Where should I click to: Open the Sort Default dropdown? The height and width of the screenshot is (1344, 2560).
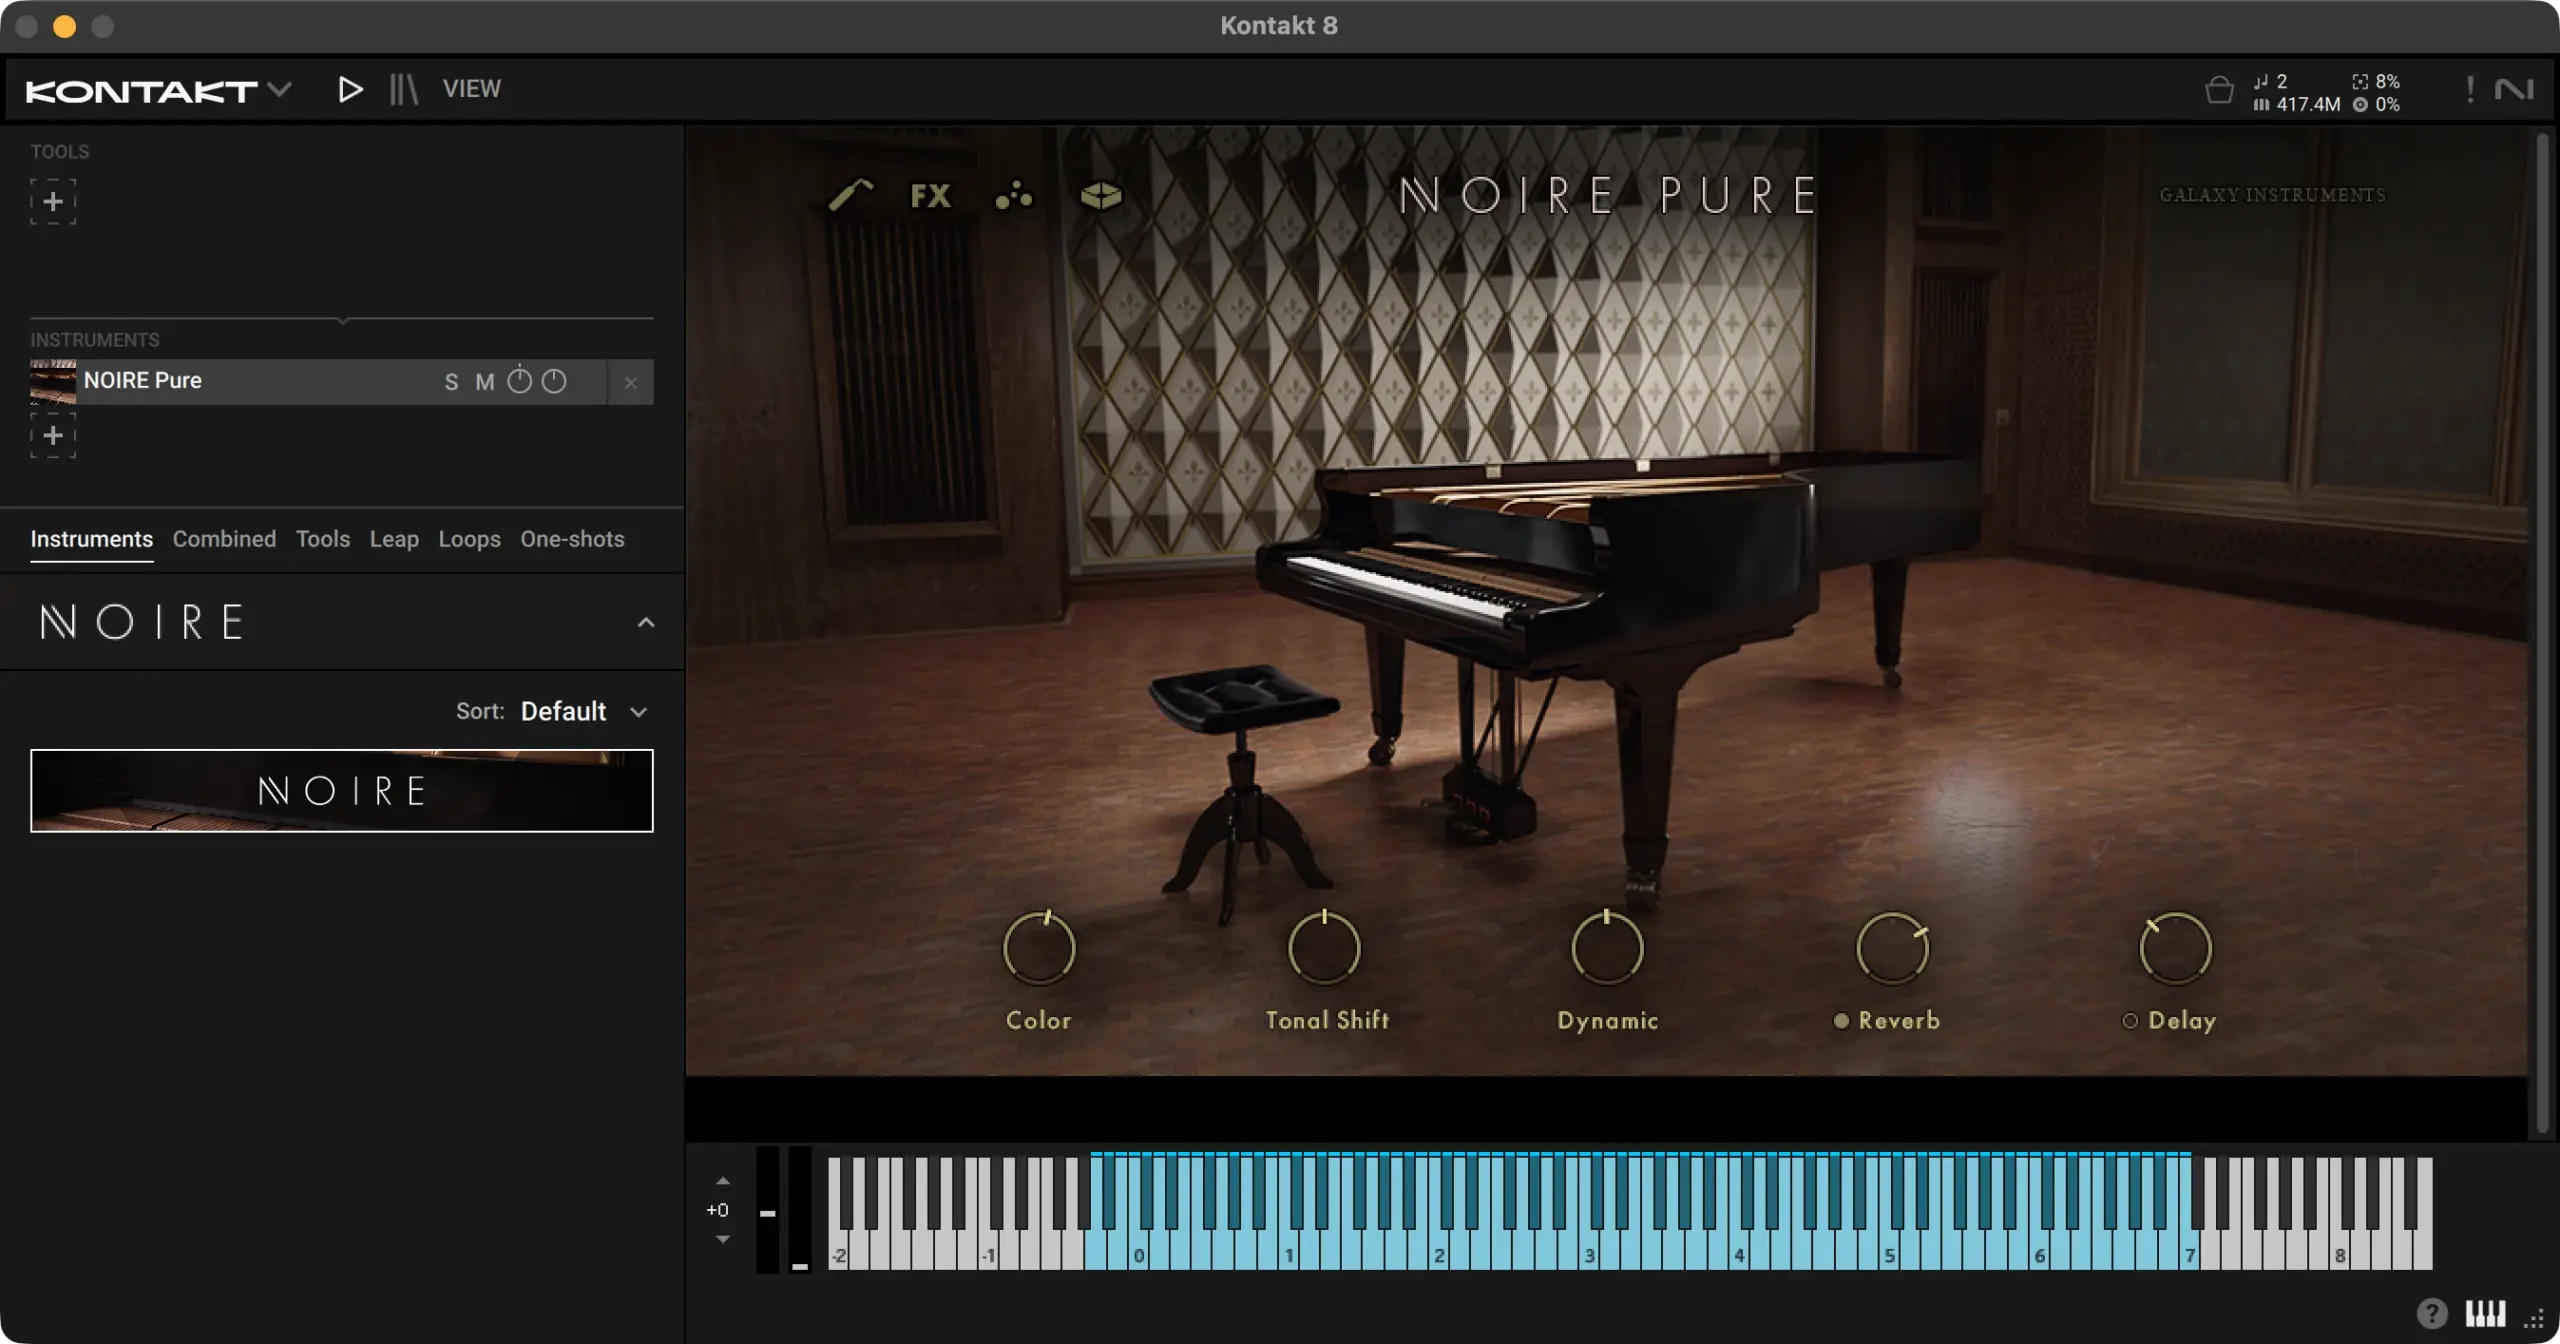[580, 711]
